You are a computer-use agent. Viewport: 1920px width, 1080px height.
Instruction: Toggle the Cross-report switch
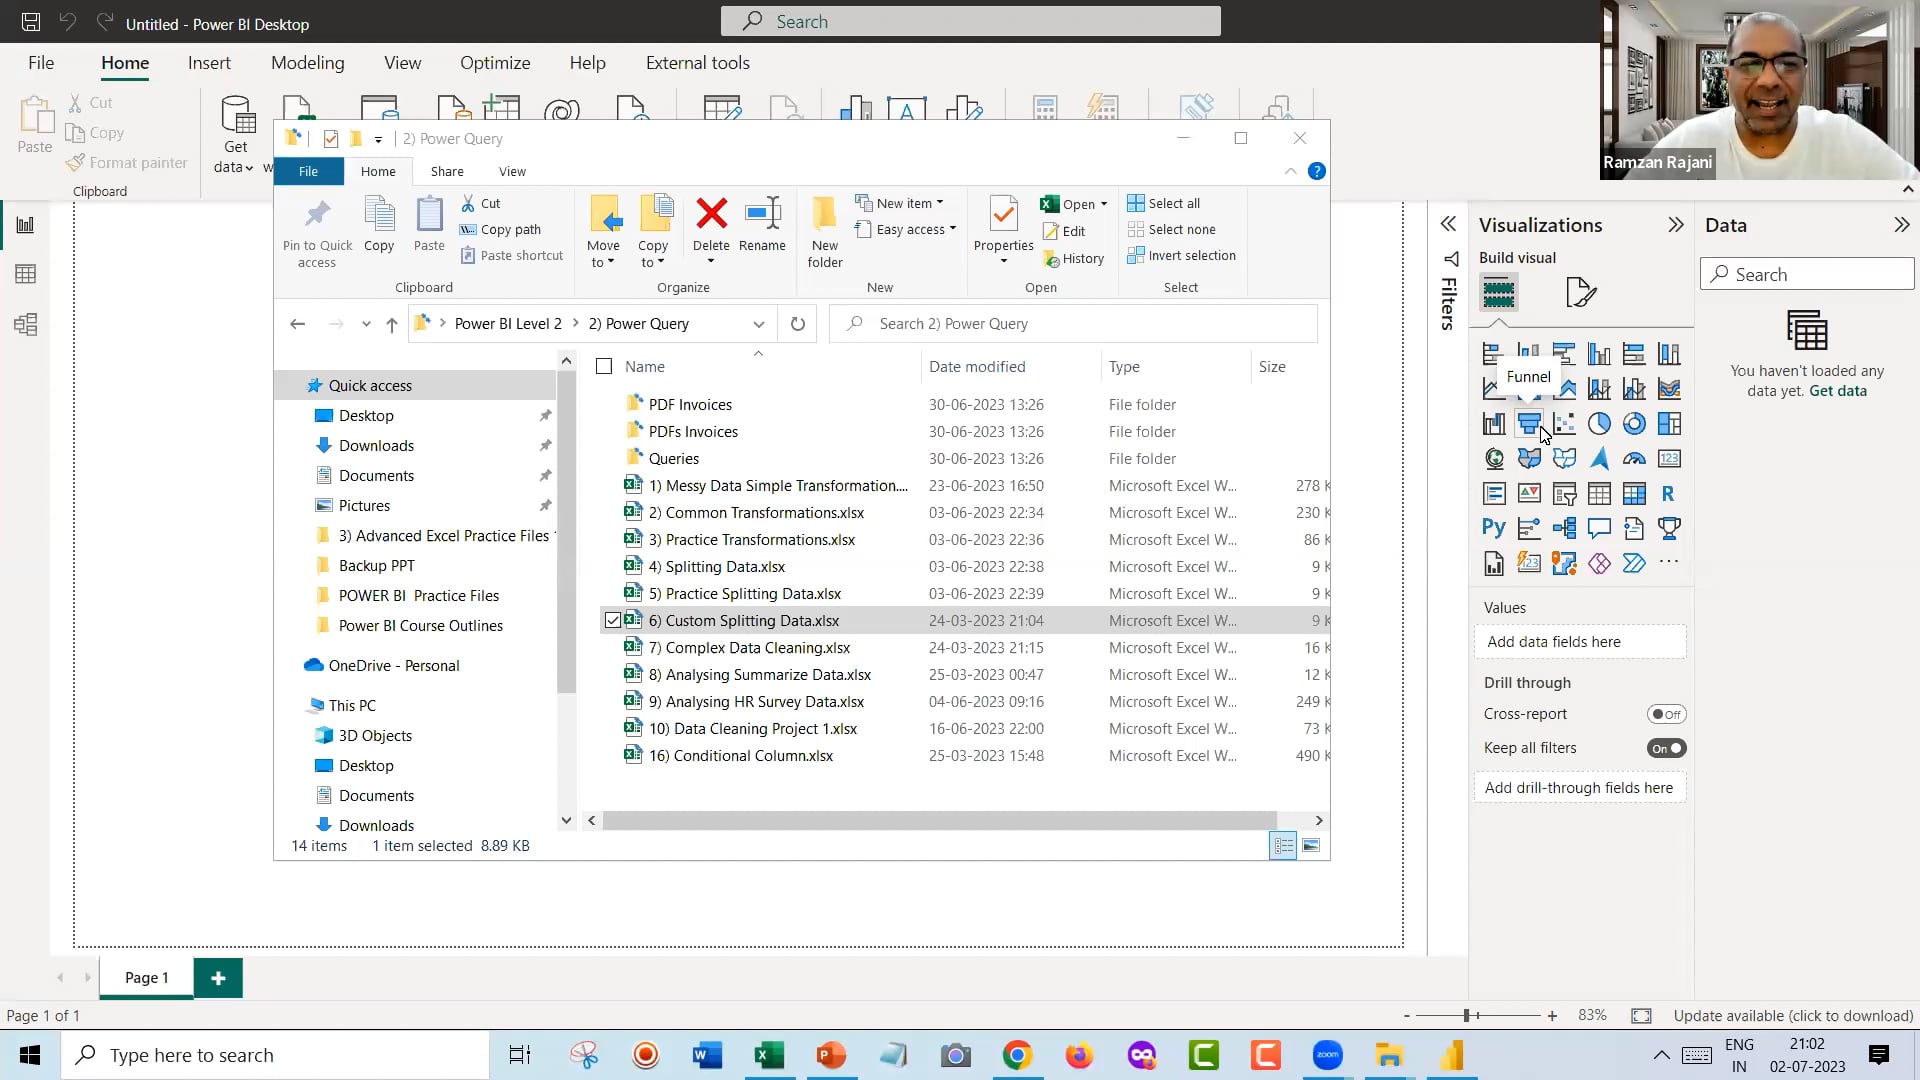tap(1666, 714)
